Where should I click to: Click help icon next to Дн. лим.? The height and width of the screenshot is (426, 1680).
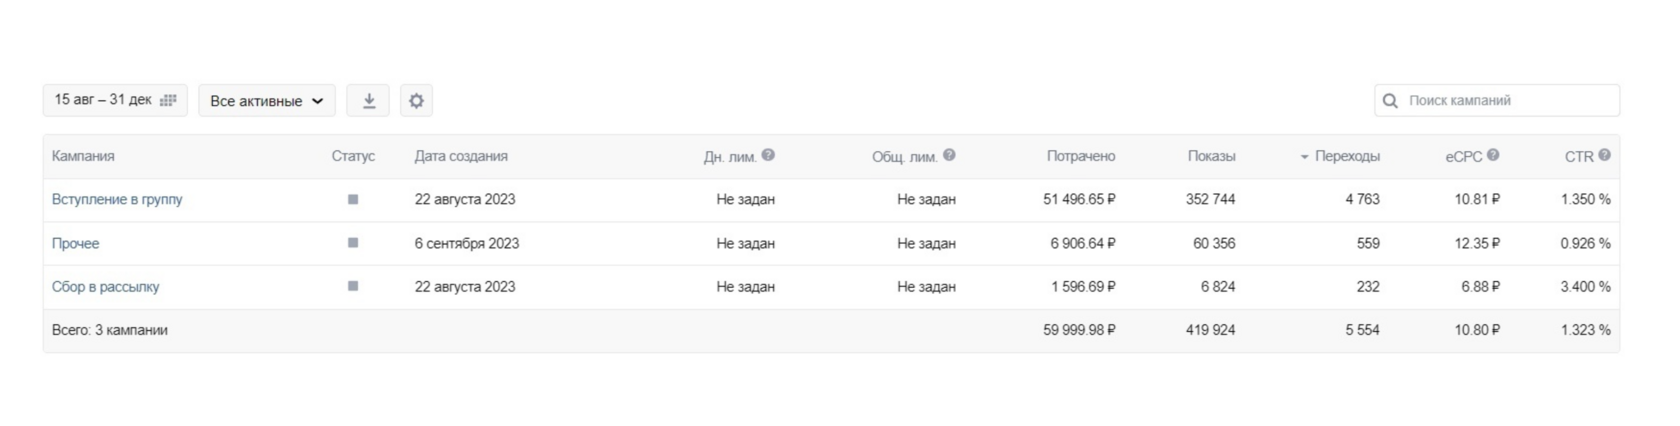(x=768, y=155)
